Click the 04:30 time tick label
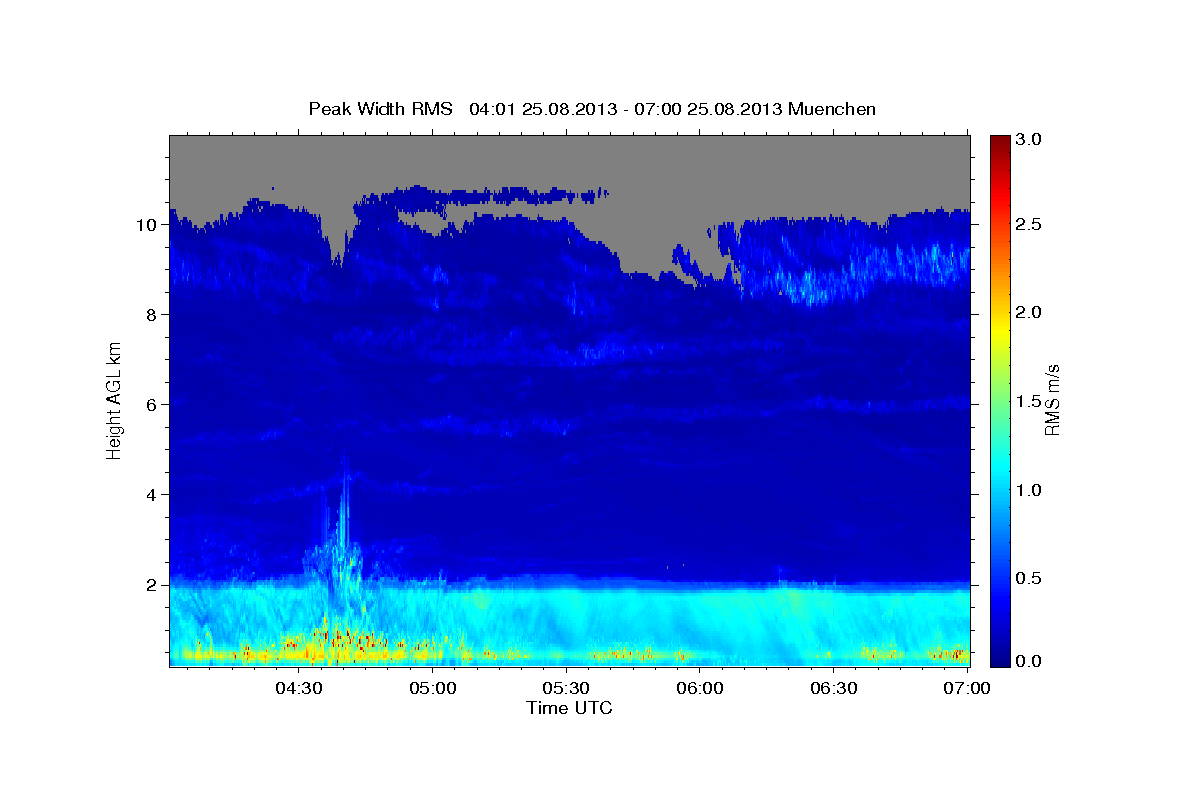 point(299,688)
